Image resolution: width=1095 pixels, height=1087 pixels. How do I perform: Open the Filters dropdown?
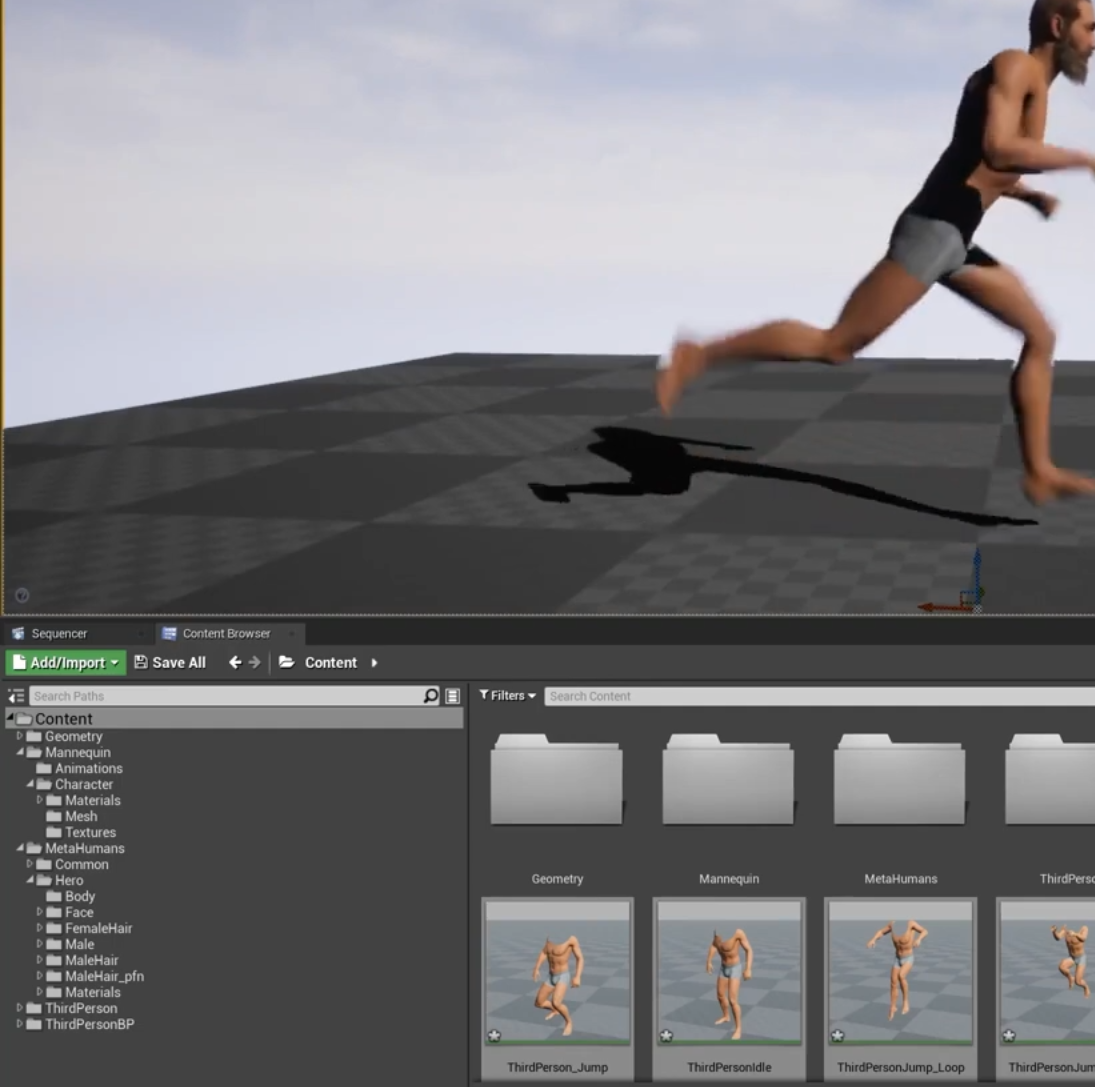(x=507, y=695)
